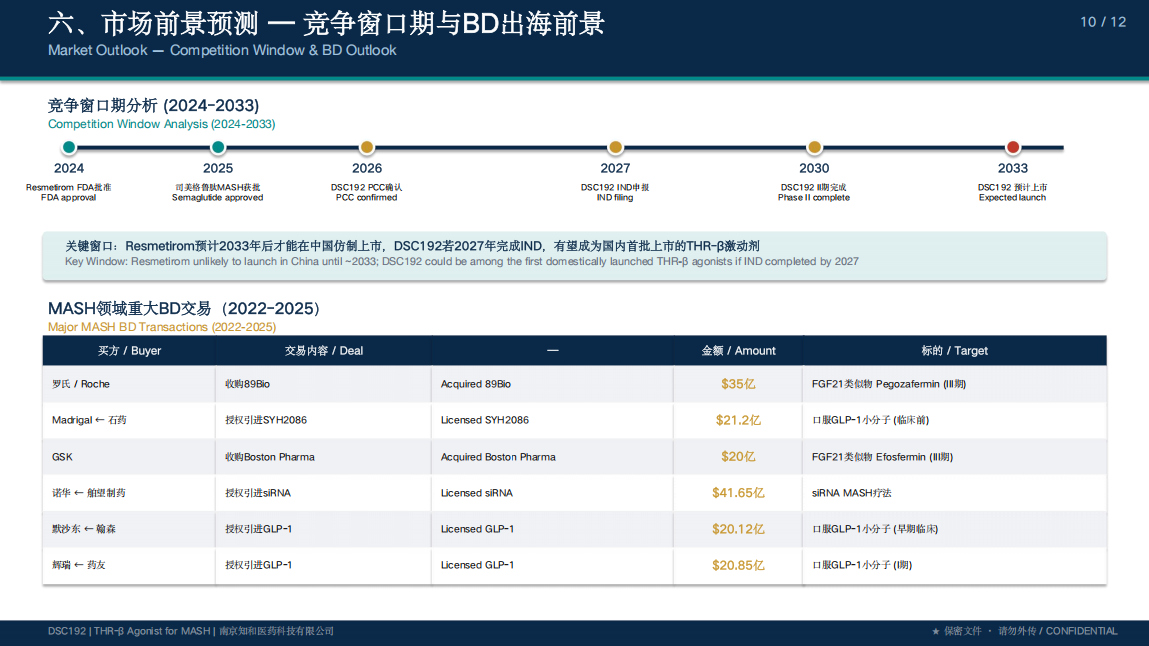Viewport: 1149px width, 646px height.
Task: Select 'Major MASH BD Transactions (2022-2025)' subheading
Action: pos(162,327)
